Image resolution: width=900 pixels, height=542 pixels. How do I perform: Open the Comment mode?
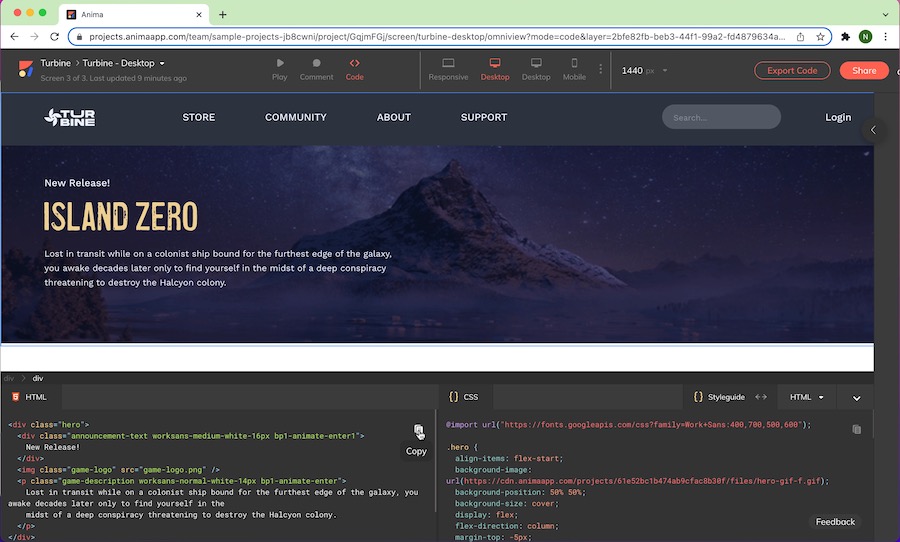[x=316, y=64]
